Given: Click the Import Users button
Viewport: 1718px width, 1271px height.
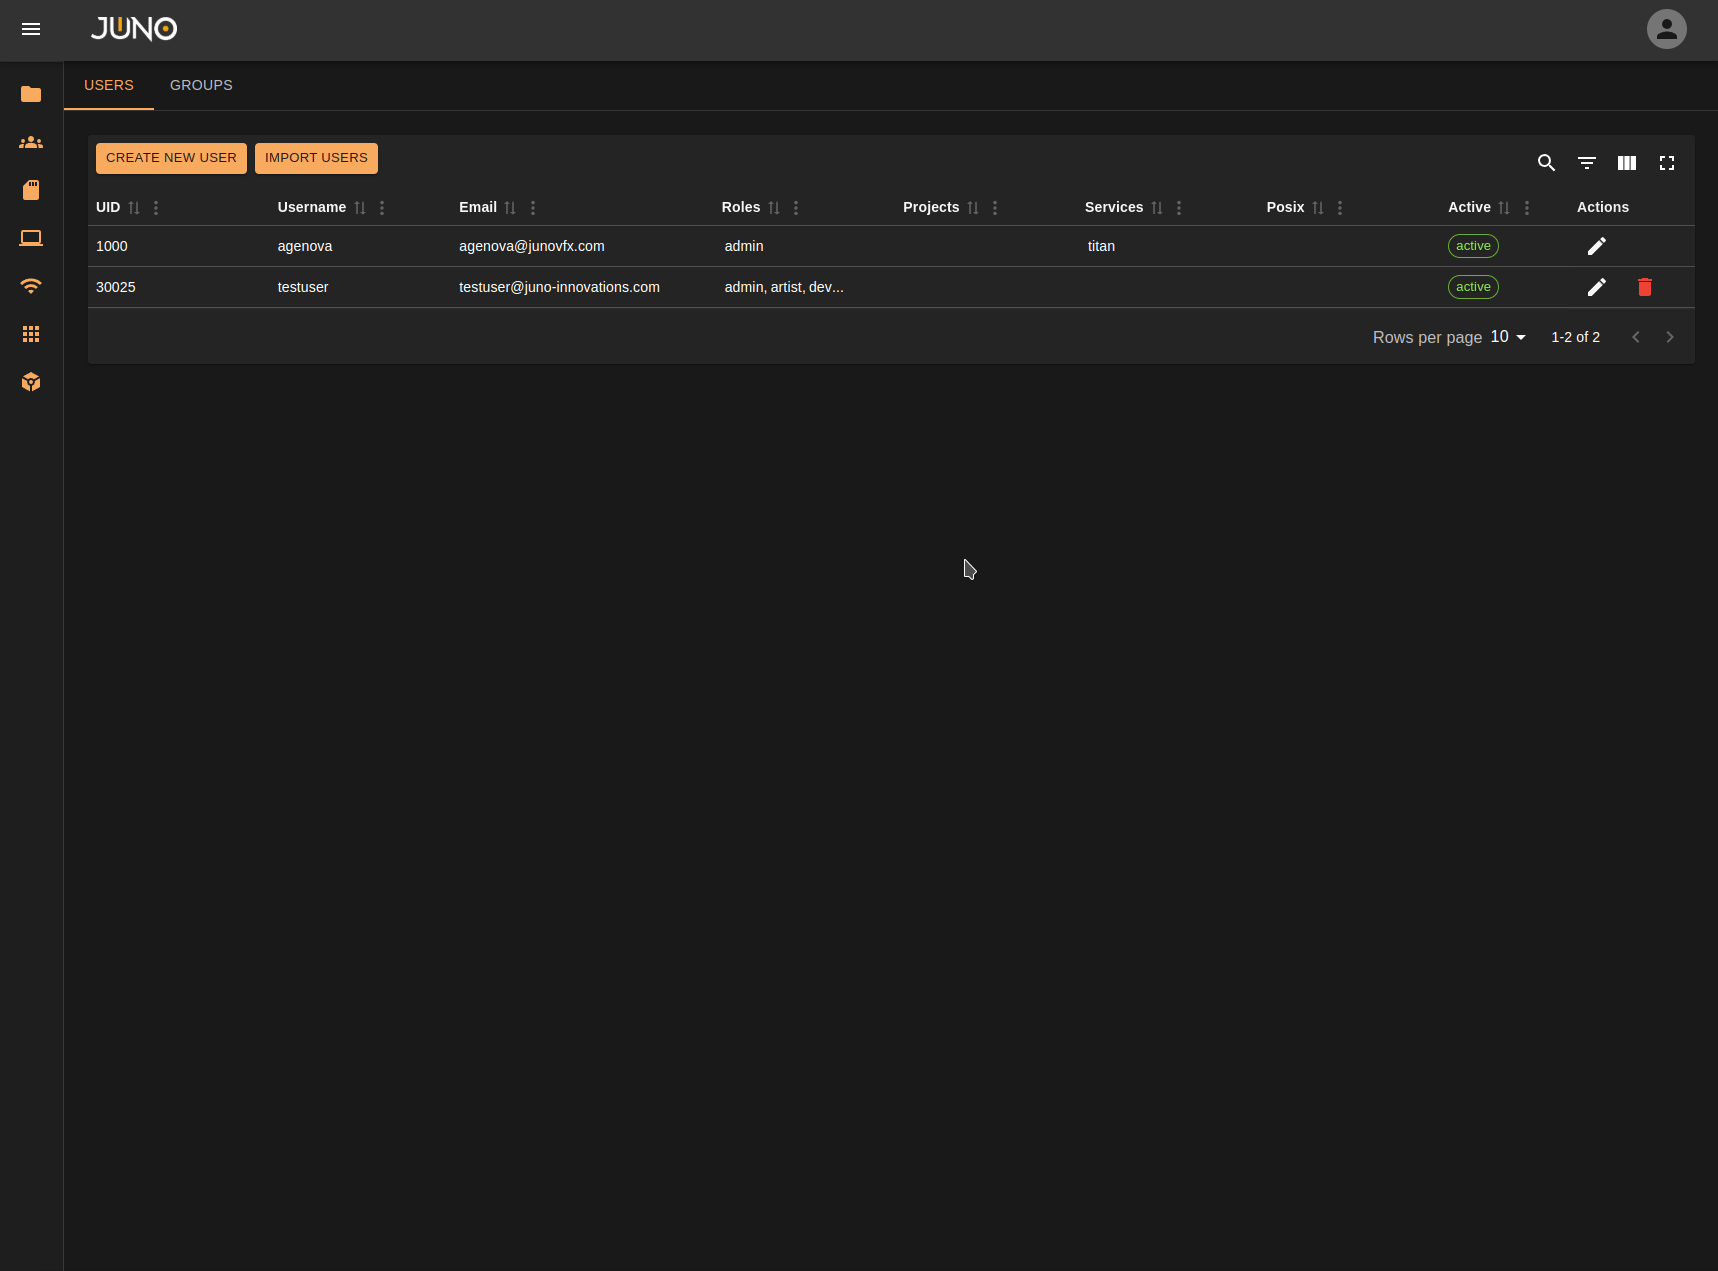Looking at the screenshot, I should point(316,158).
